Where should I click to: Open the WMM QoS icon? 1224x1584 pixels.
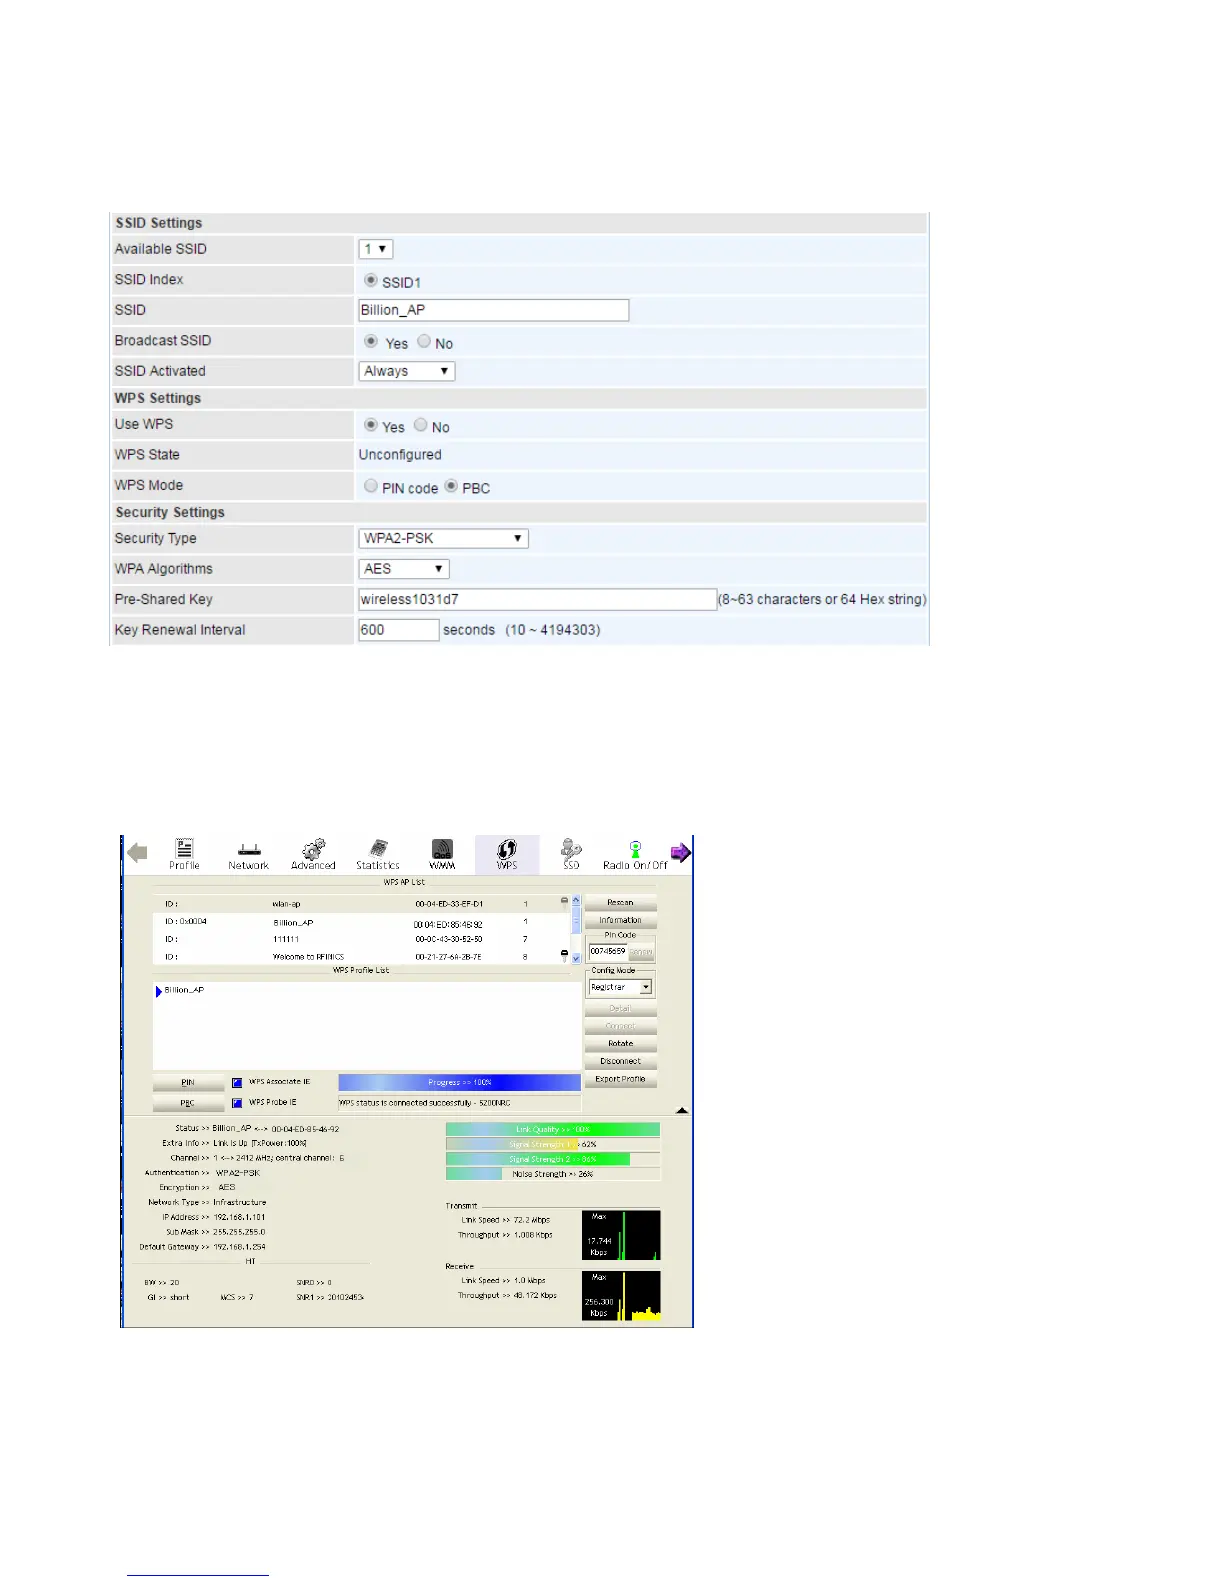[442, 853]
